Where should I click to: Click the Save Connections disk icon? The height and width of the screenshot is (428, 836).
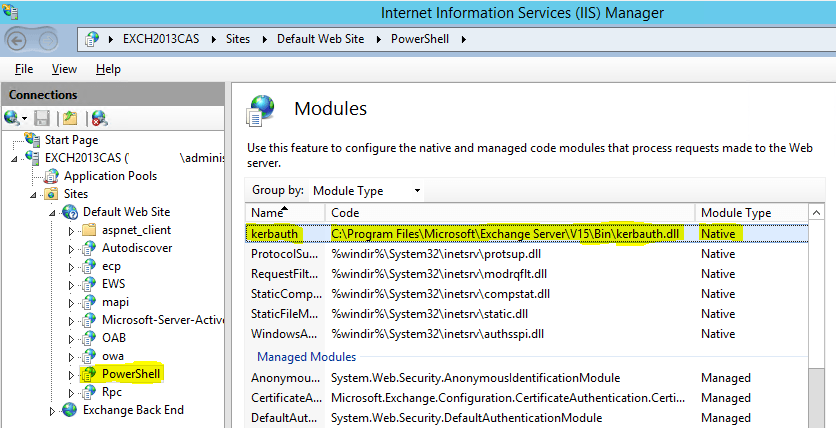(42, 118)
